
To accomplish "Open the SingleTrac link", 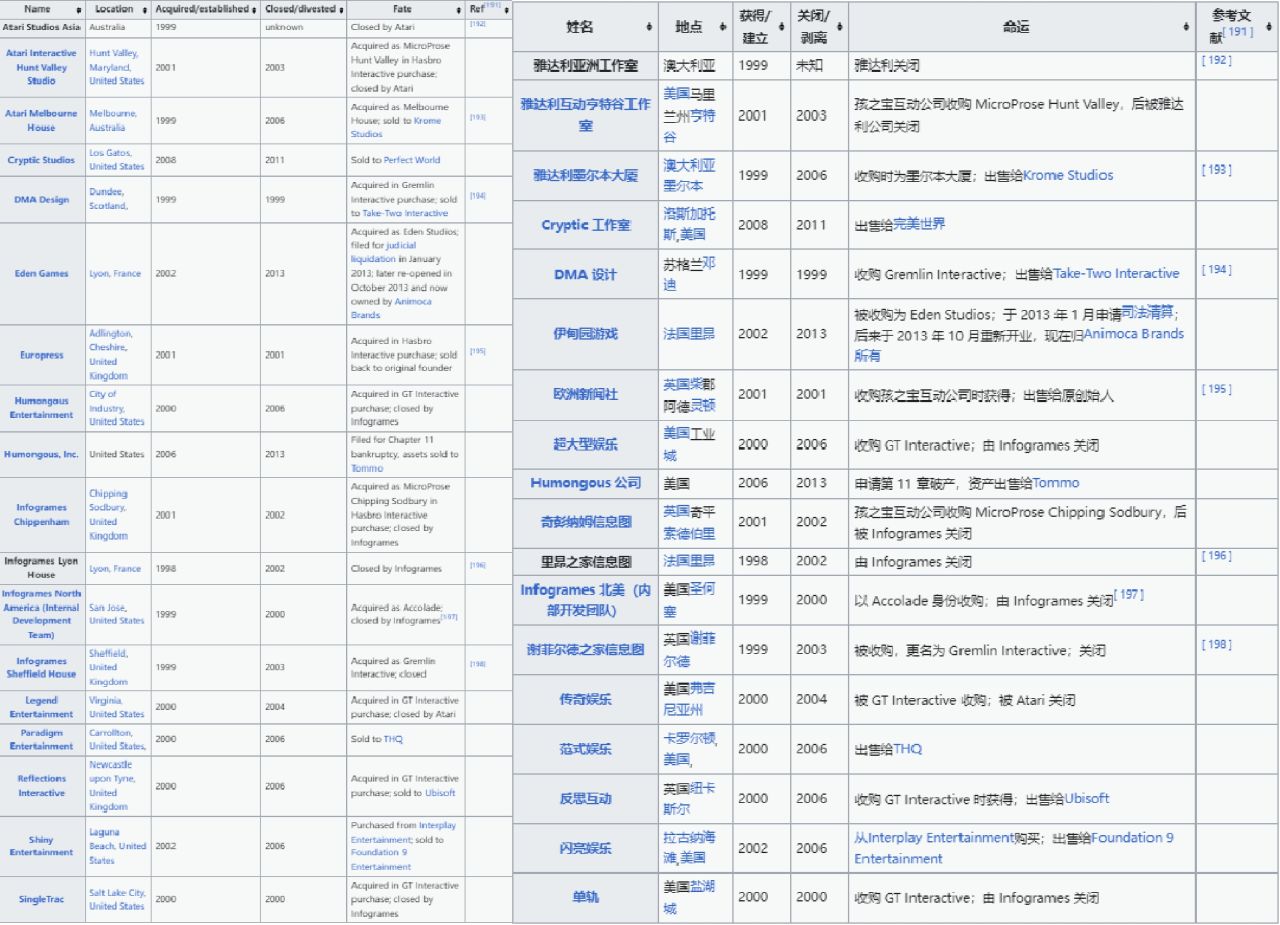I will [x=41, y=899].
